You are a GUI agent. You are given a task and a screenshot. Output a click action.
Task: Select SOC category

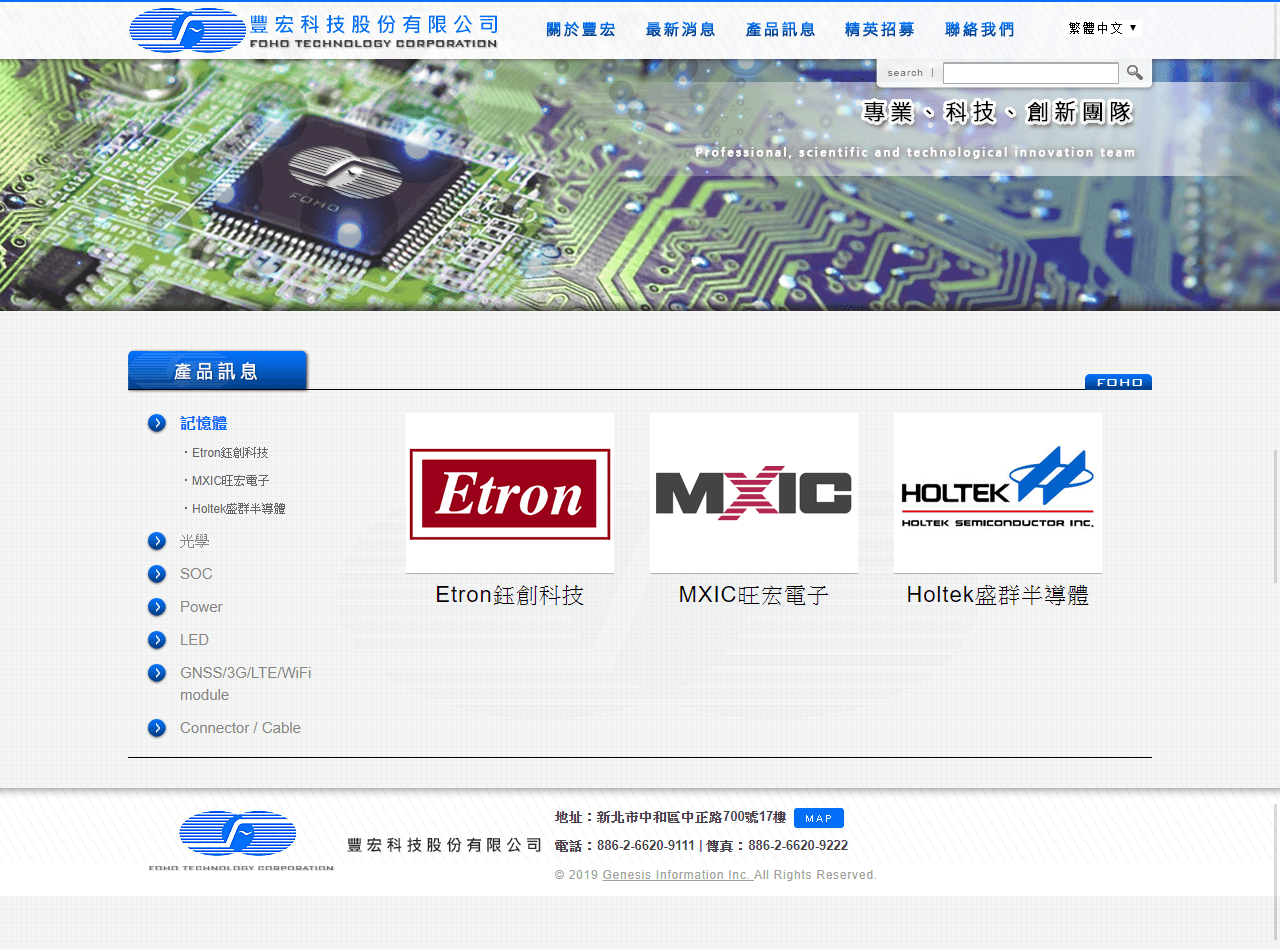[196, 574]
